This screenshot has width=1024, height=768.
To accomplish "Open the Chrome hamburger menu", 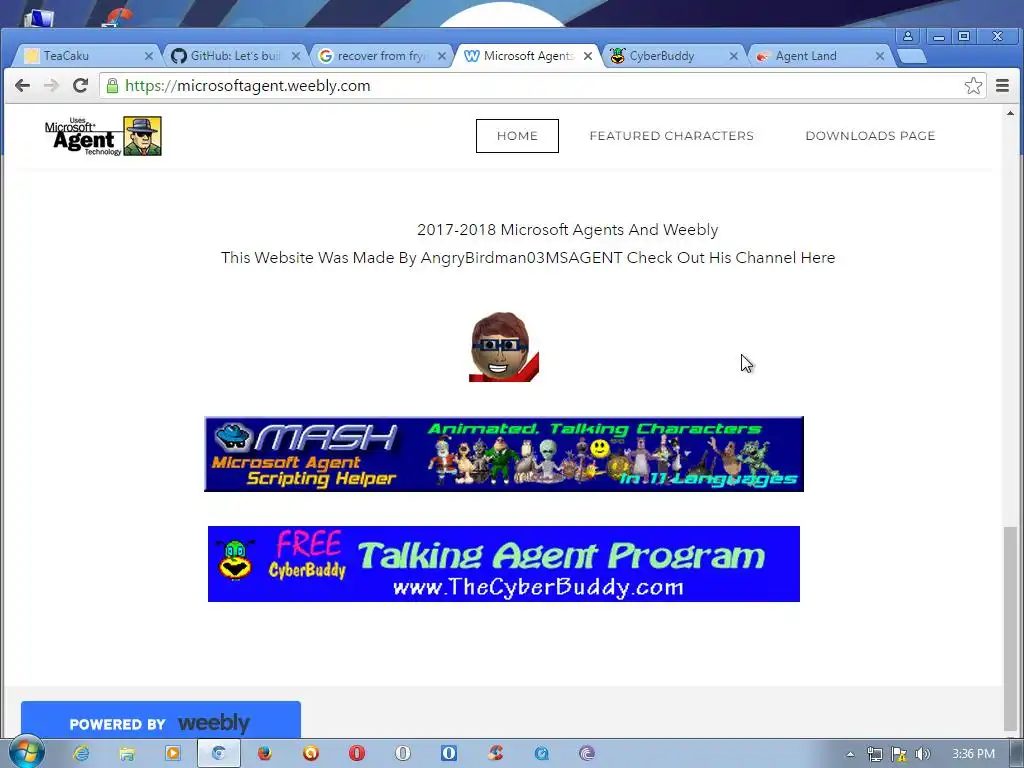I will click(x=1002, y=86).
